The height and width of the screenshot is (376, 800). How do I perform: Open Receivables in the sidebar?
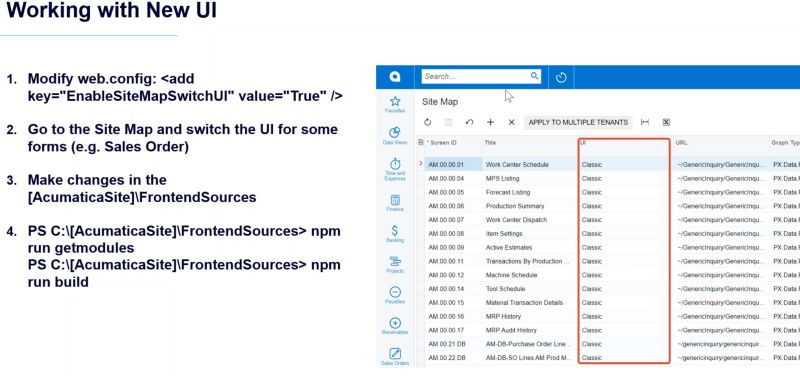(395, 326)
